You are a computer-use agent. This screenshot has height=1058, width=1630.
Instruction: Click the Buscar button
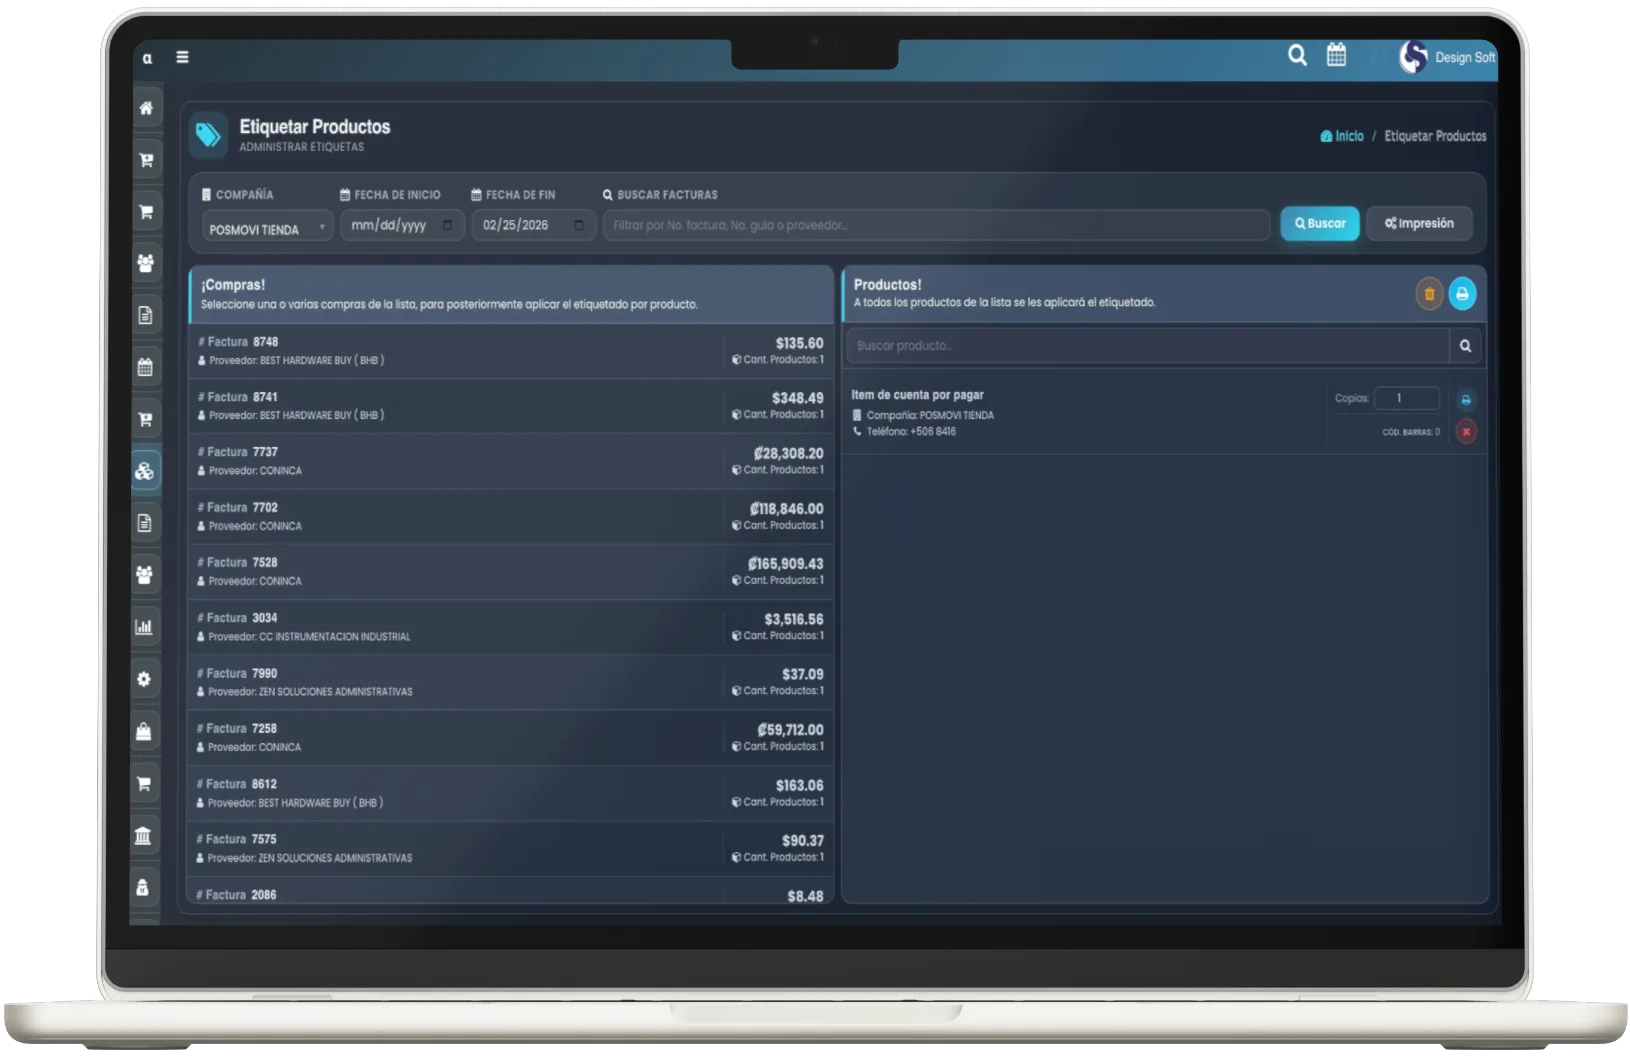1319,224
